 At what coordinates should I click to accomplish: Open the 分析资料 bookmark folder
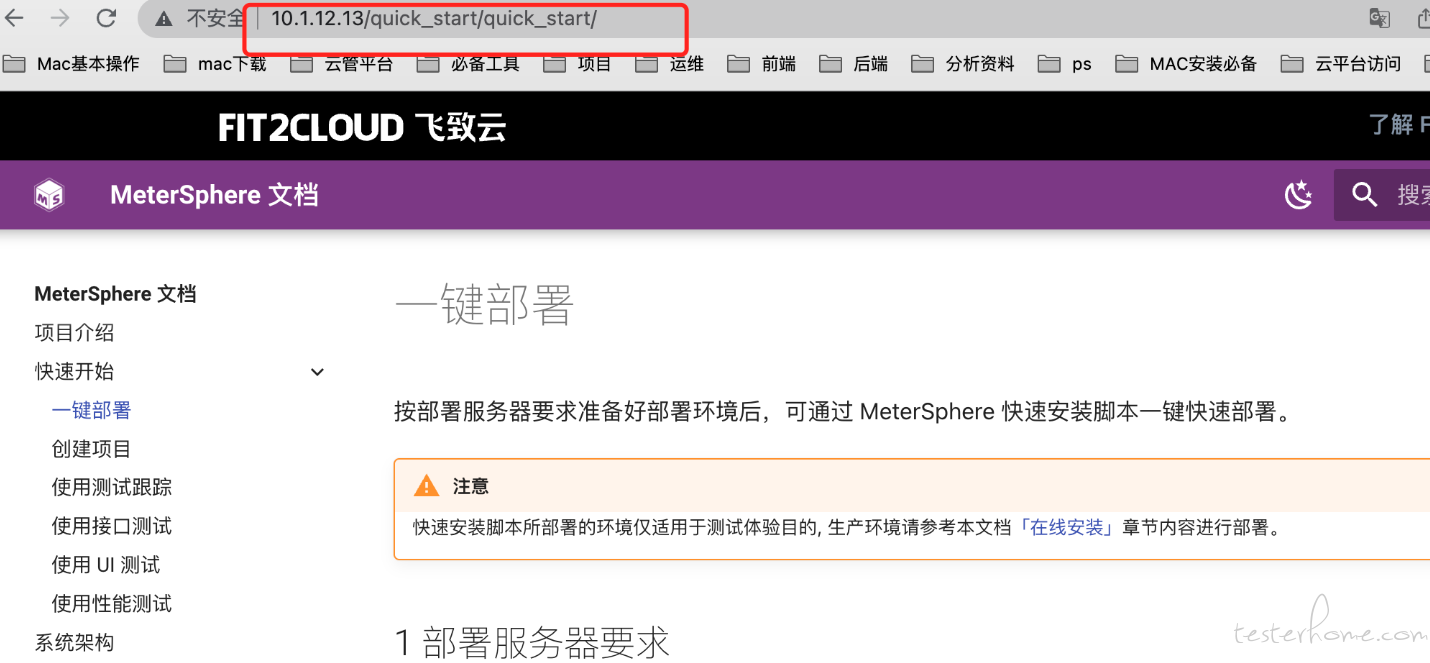pos(964,64)
